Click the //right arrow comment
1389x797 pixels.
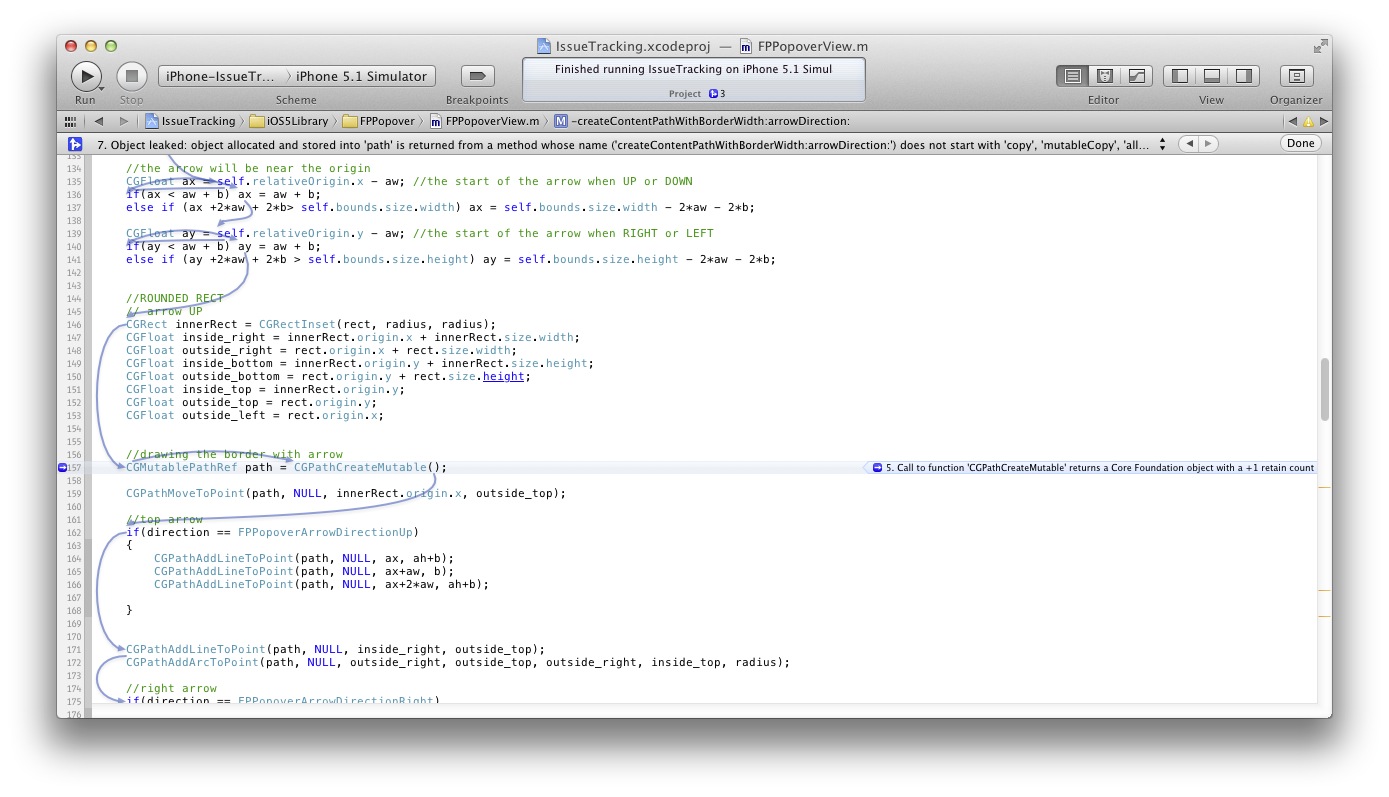tap(172, 688)
